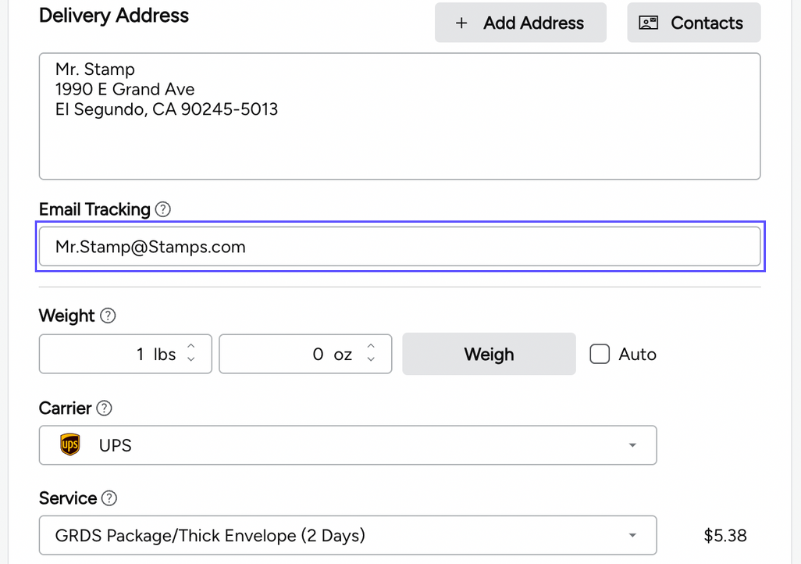This screenshot has width=801, height=564.
Task: Focus the Email Tracking input field
Action: click(399, 247)
